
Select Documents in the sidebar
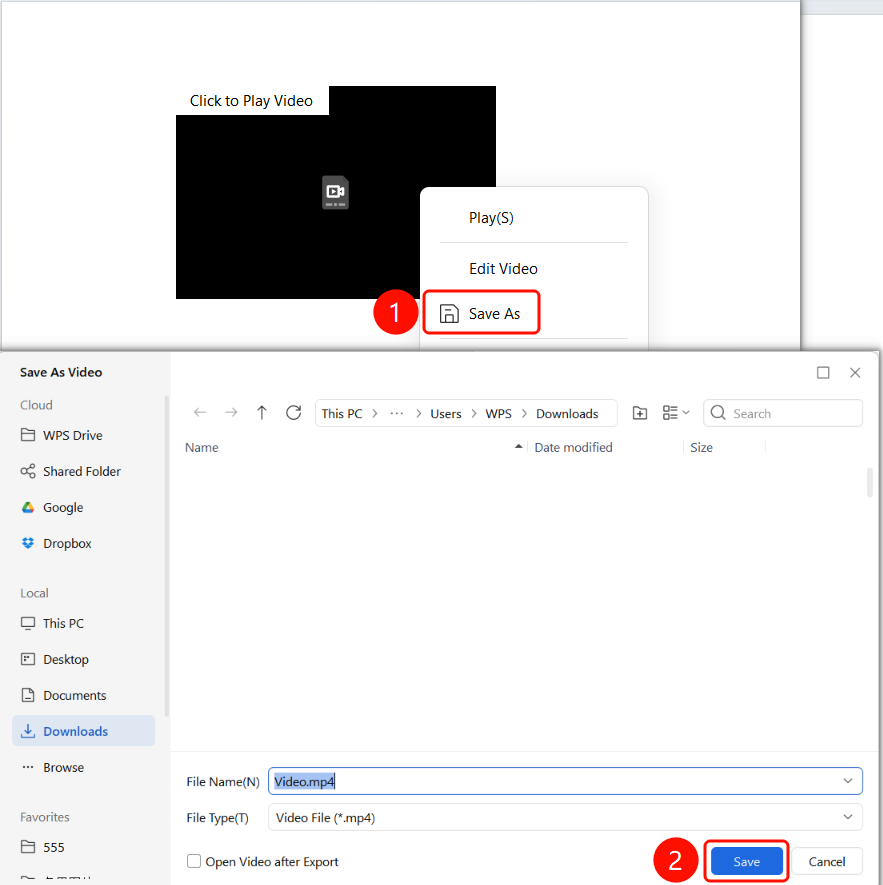click(84, 695)
